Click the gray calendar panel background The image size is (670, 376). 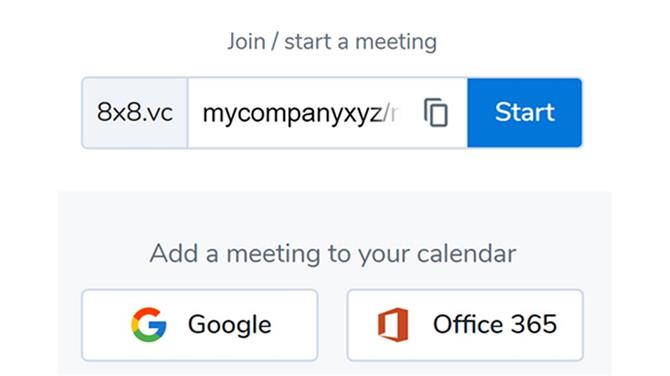click(x=333, y=214)
